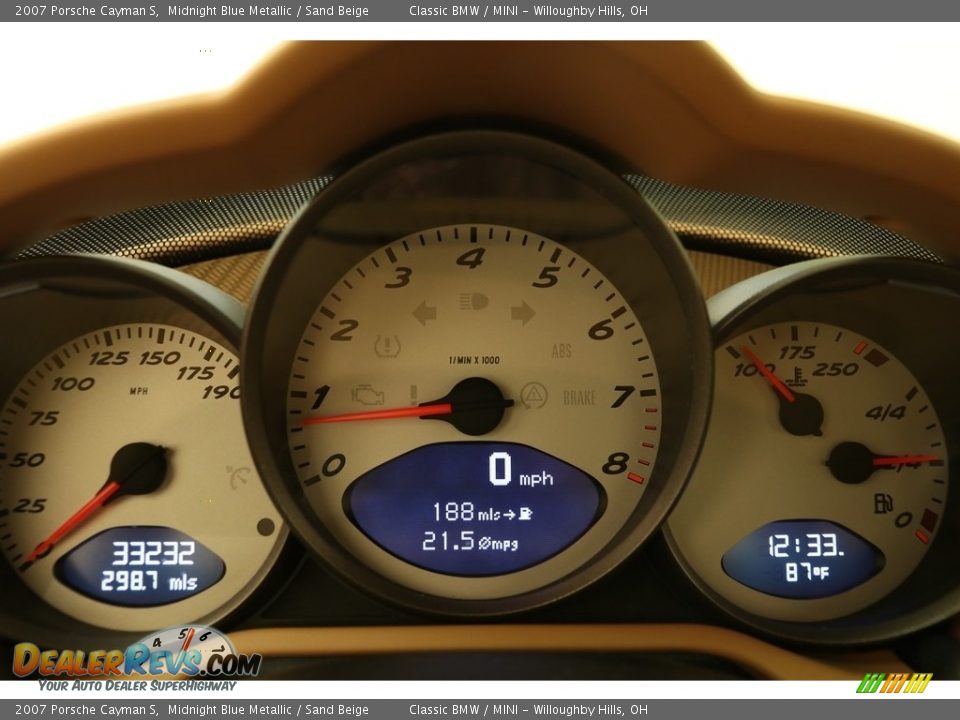Click the coolant temperature icon
The height and width of the screenshot is (720, 960).
click(x=796, y=376)
